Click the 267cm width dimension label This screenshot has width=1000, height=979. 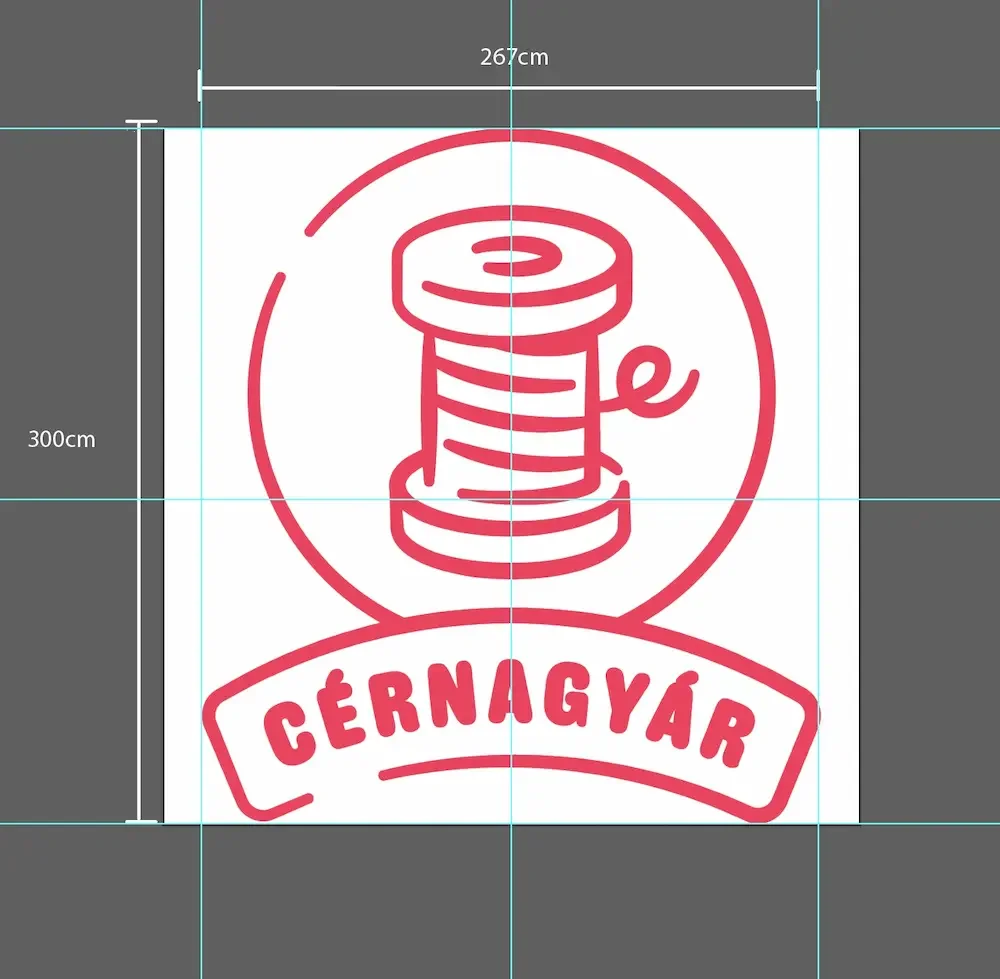click(514, 57)
